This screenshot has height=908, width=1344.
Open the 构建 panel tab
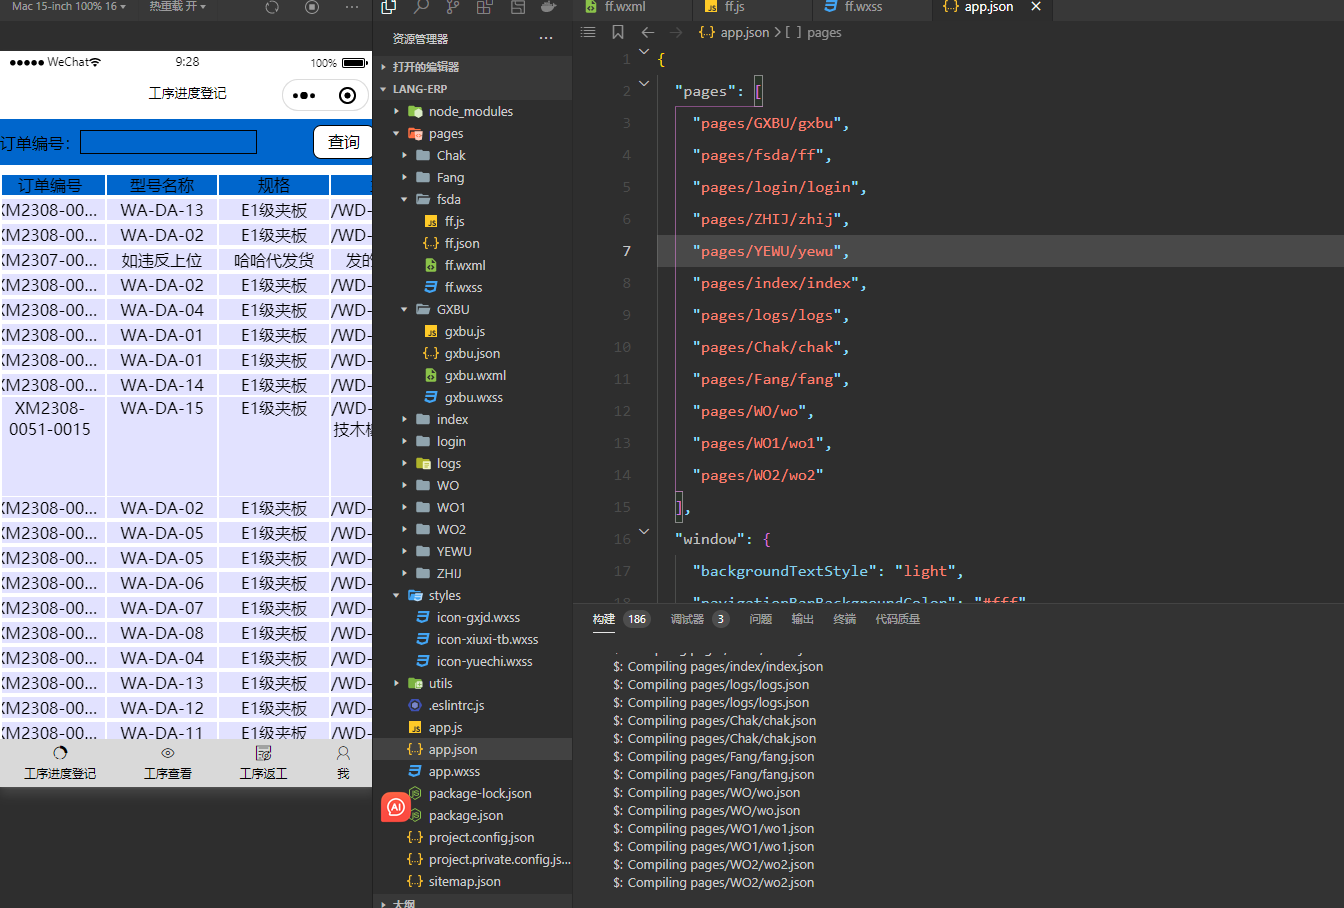point(604,619)
